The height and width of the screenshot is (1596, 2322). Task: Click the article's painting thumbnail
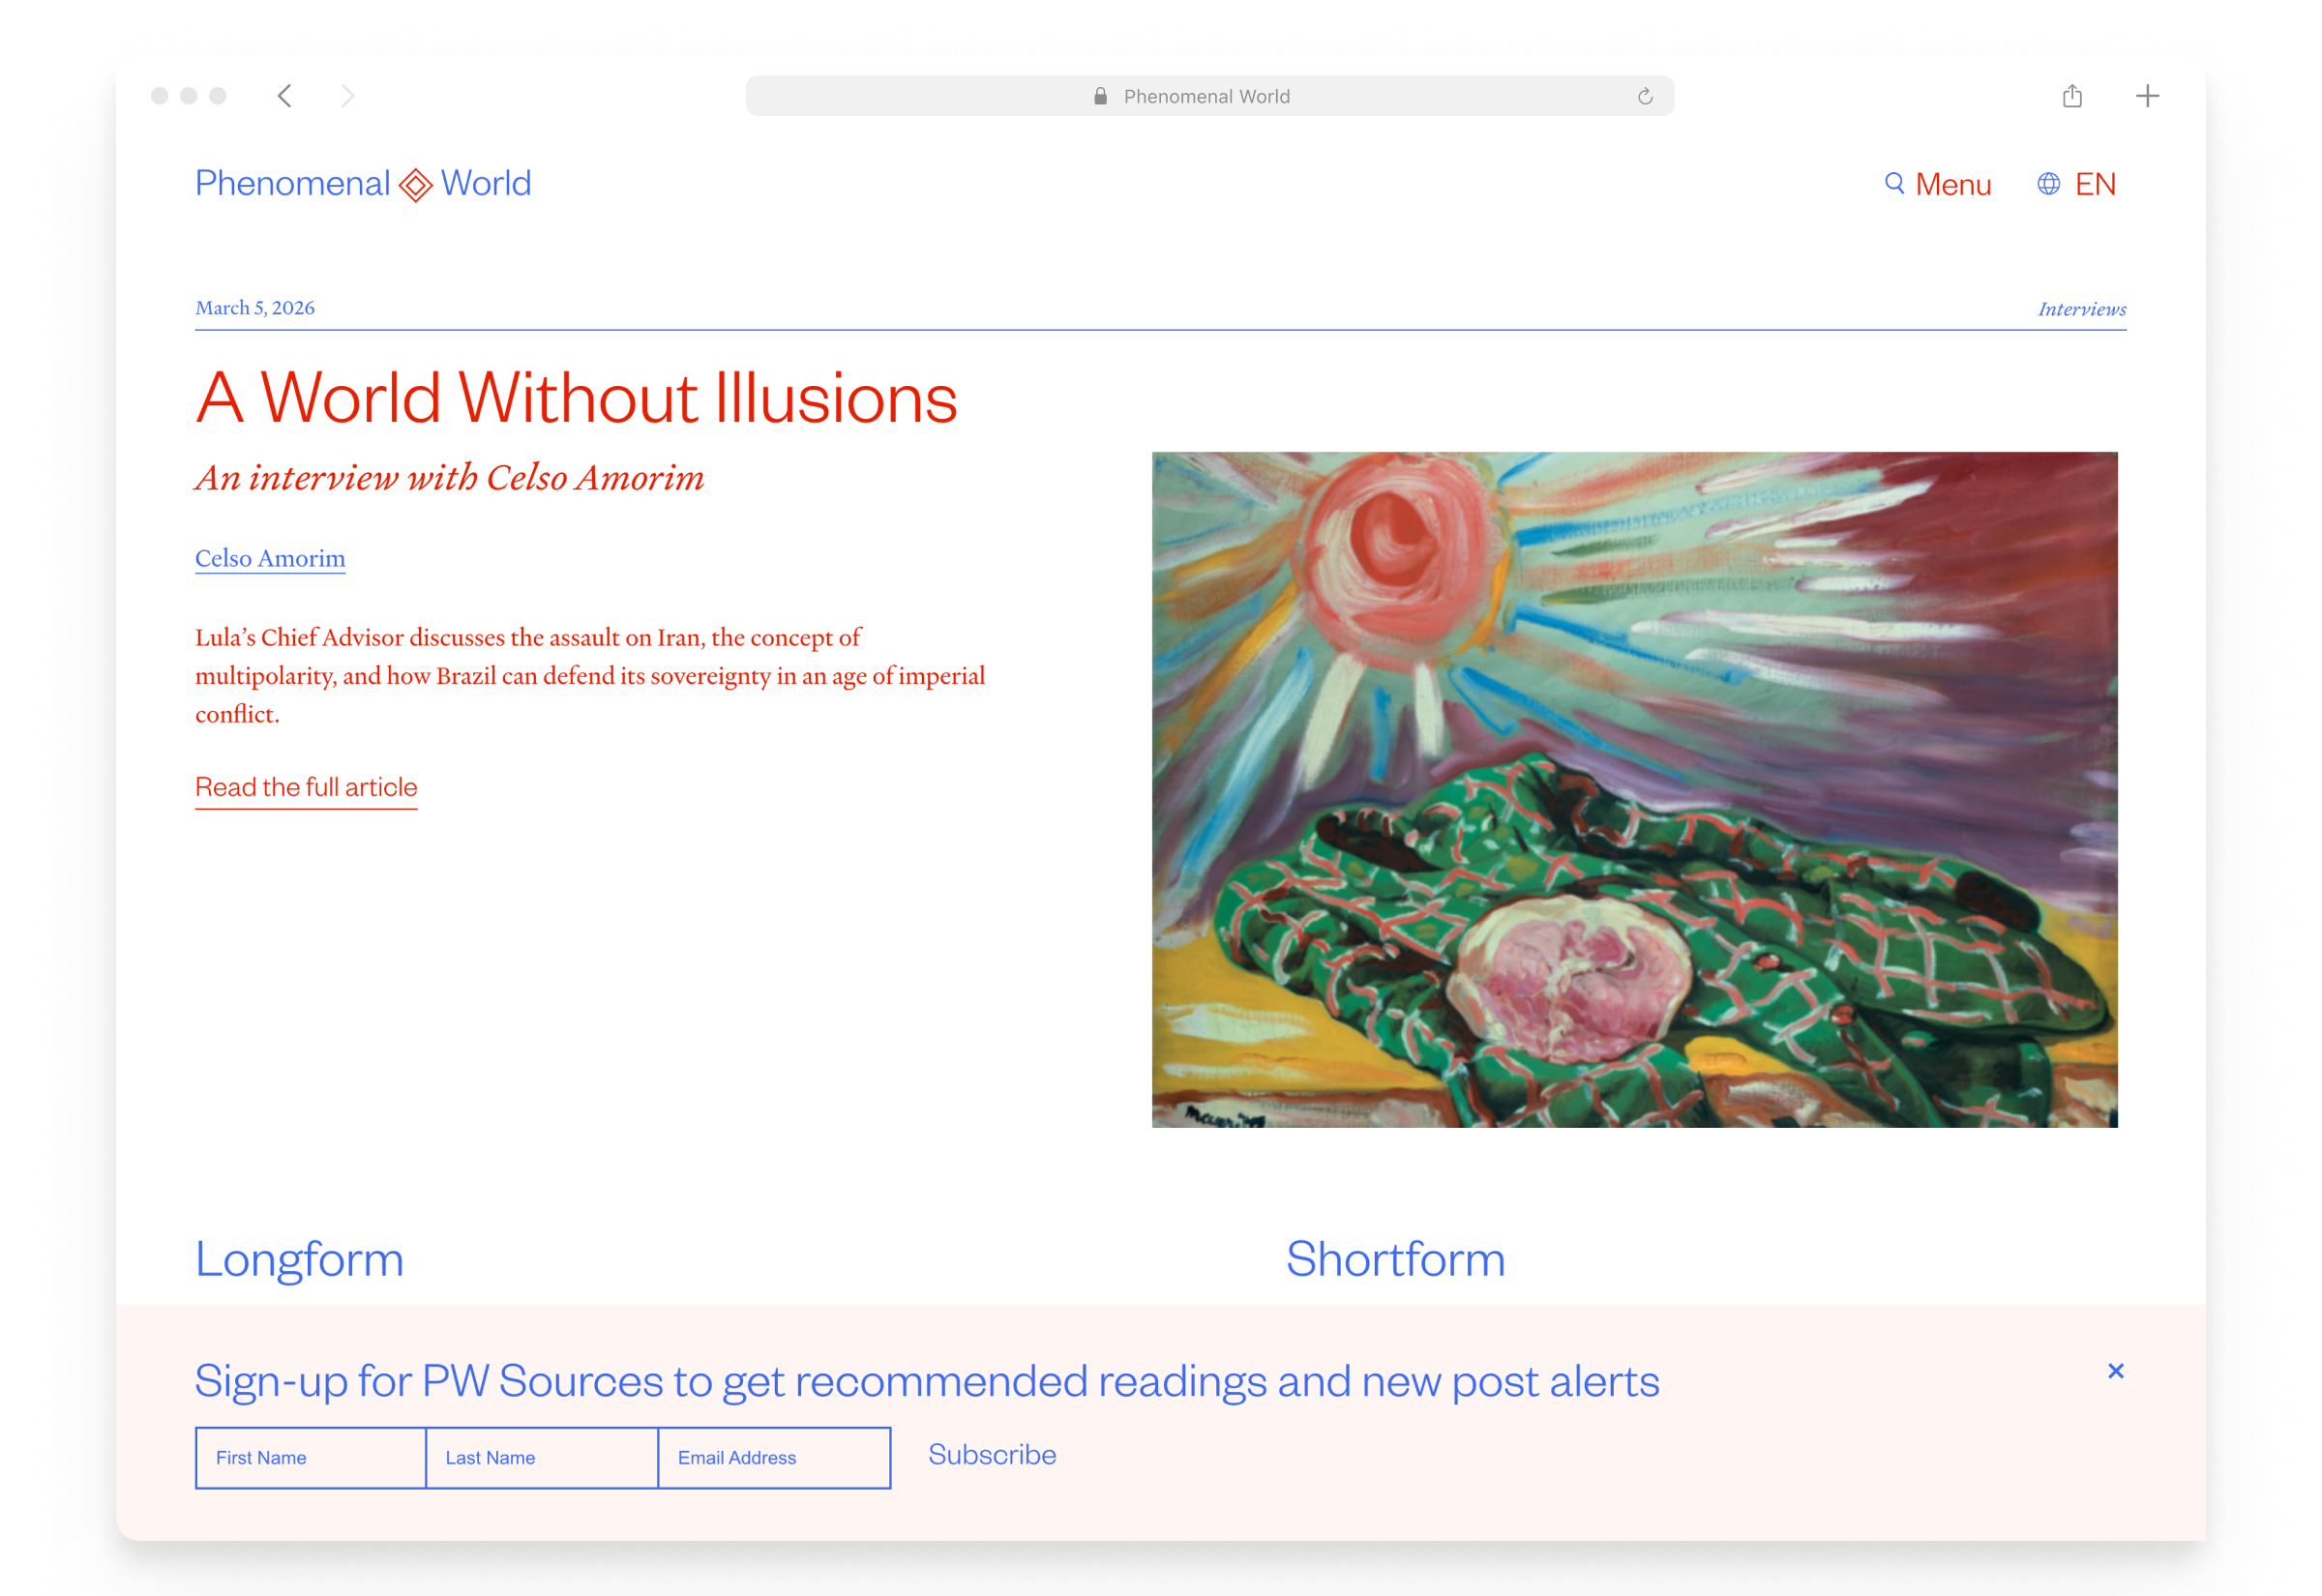click(1634, 790)
